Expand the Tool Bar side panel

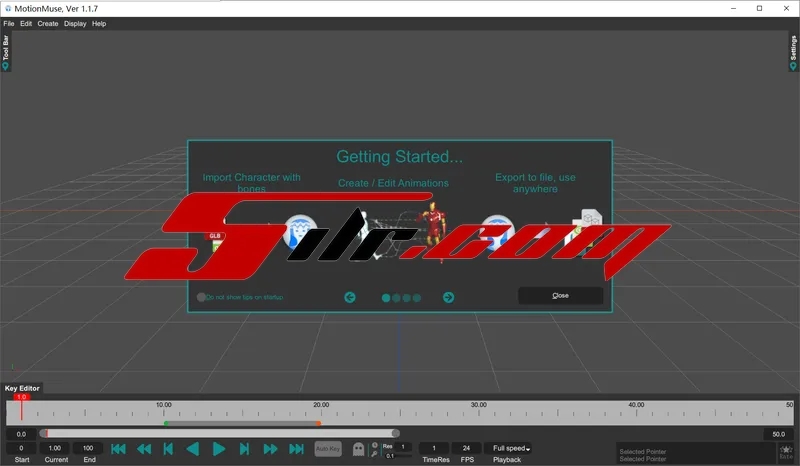6,52
